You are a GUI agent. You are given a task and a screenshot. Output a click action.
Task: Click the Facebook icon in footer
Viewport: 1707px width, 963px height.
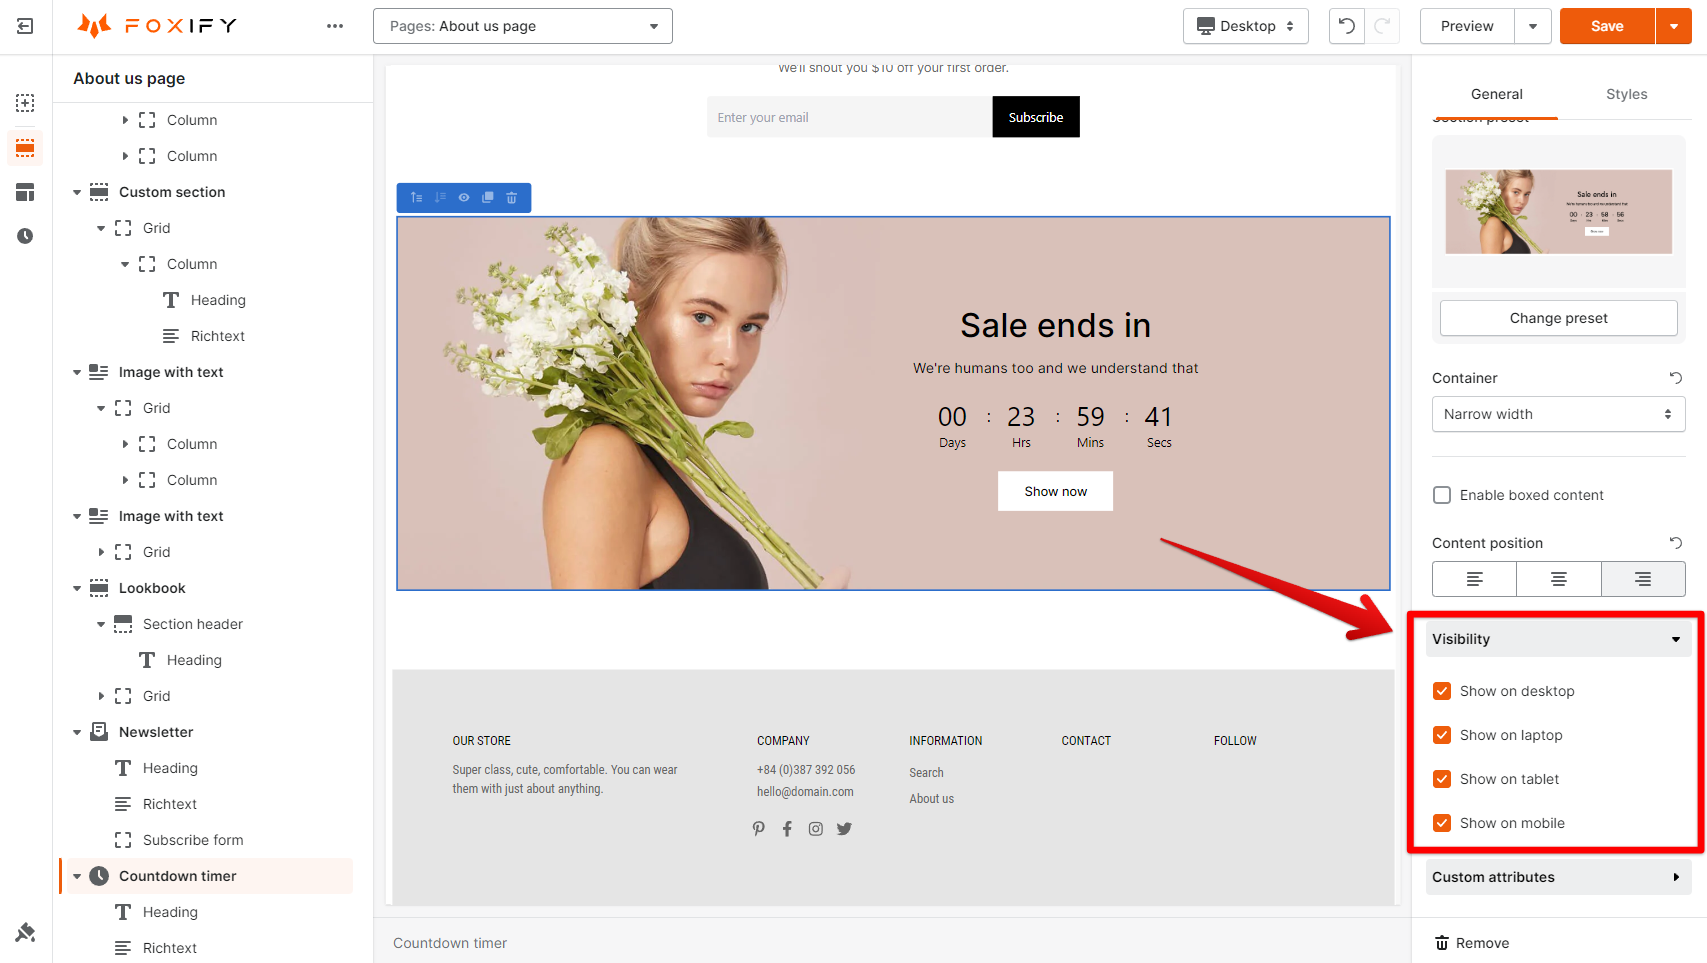[x=787, y=828]
